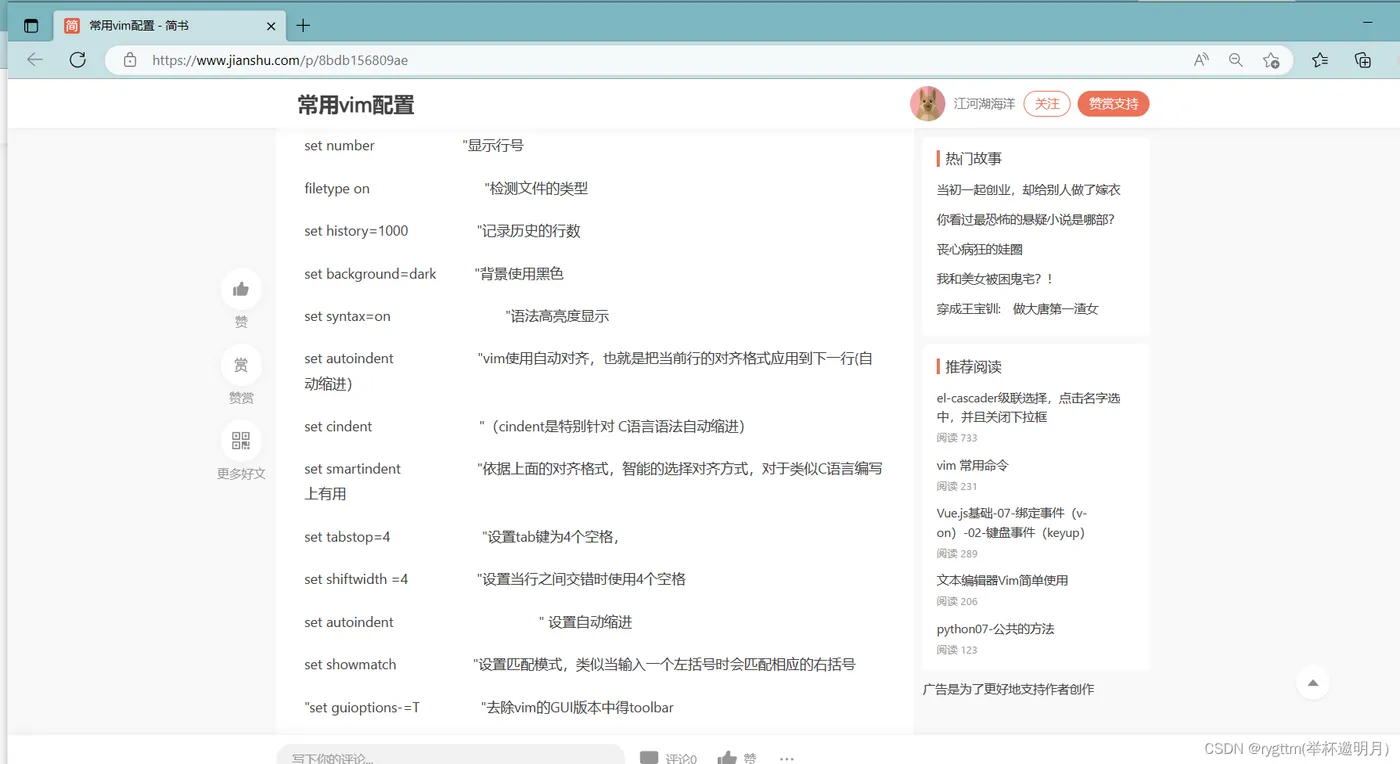
Task: Open the QR code 更多好文 icon
Action: click(x=241, y=441)
